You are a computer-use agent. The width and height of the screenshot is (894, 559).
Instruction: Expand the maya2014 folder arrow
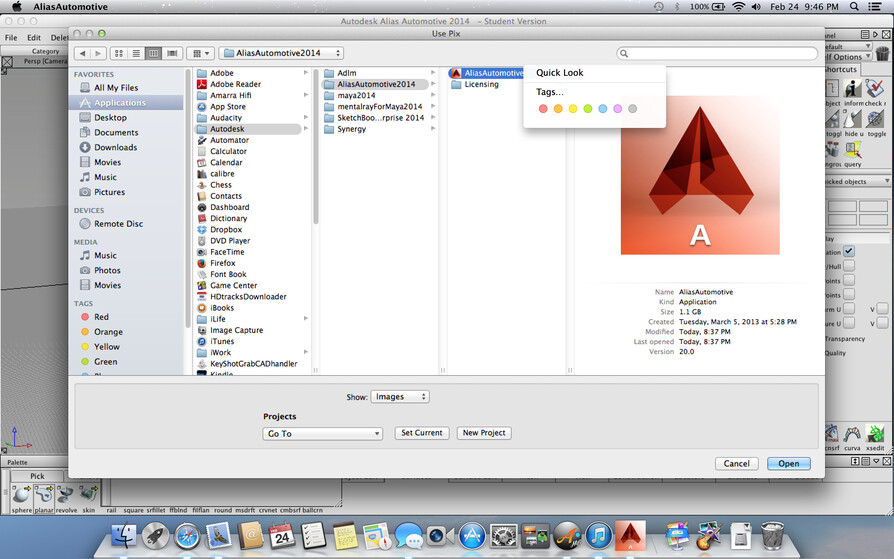coord(433,95)
